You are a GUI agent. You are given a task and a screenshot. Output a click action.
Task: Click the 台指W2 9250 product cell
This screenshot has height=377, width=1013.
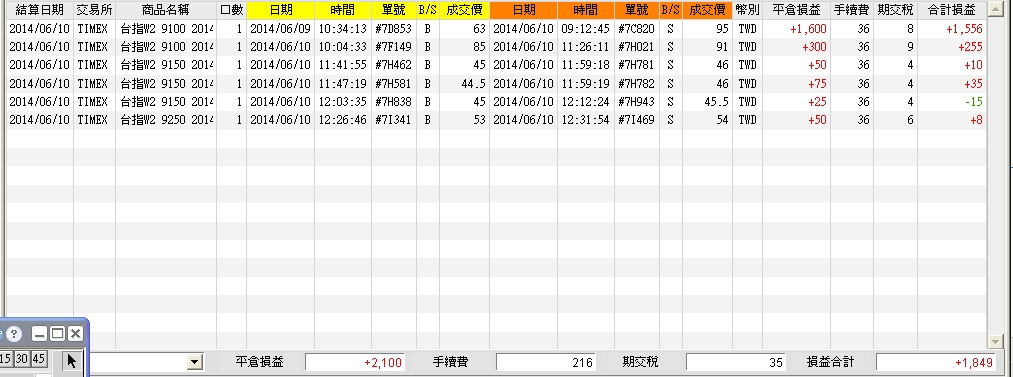(165, 120)
